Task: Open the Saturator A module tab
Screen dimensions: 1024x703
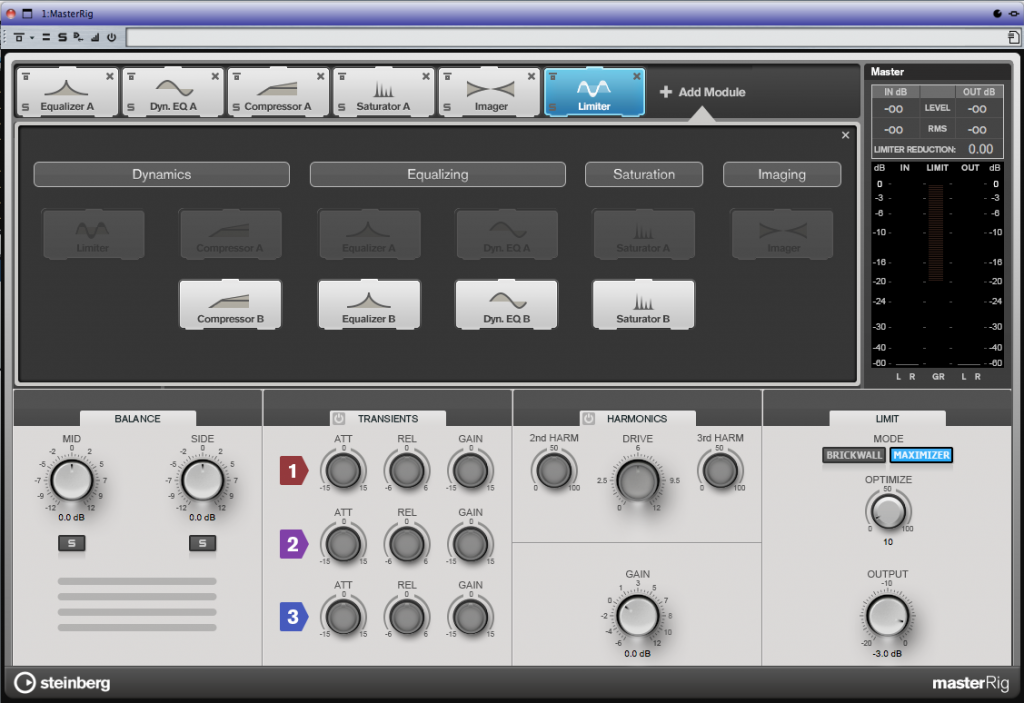Action: pyautogui.click(x=383, y=92)
